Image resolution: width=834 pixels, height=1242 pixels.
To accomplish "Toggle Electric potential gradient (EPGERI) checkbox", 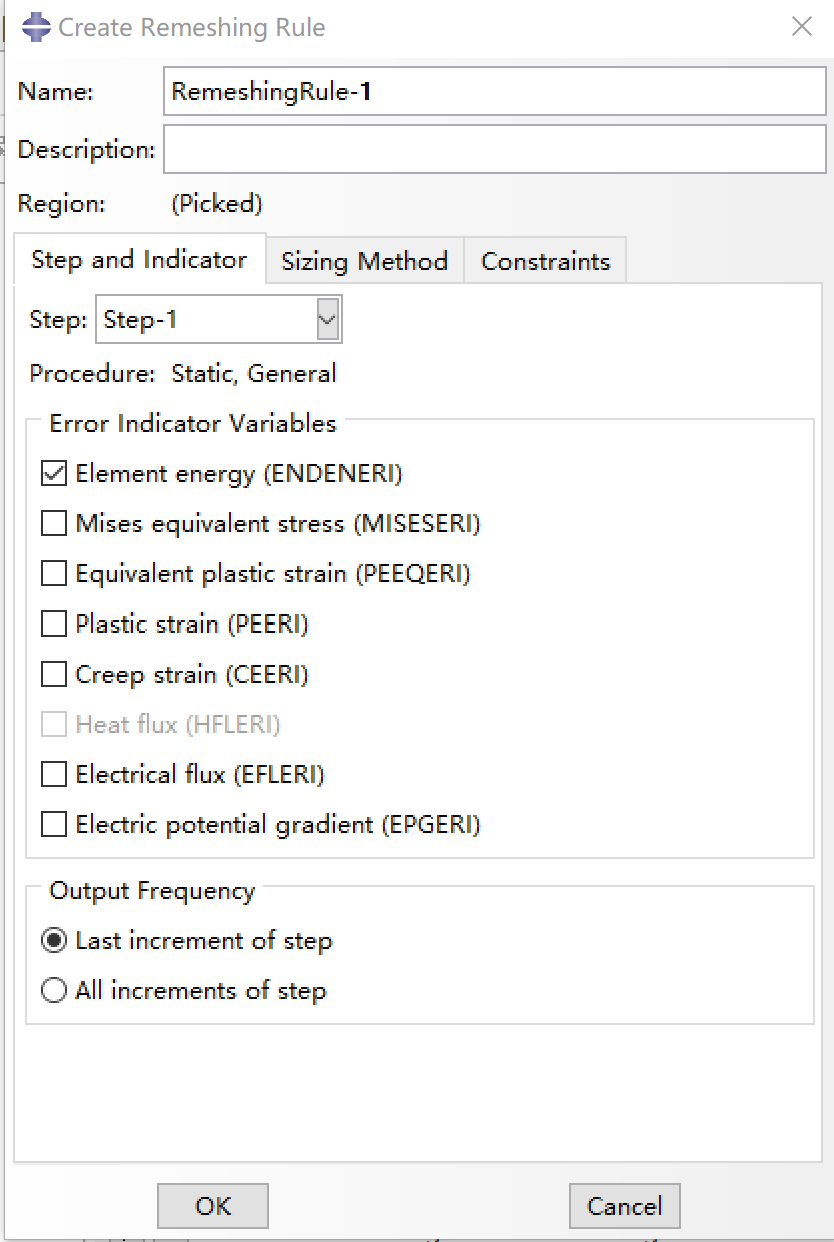I will 54,825.
